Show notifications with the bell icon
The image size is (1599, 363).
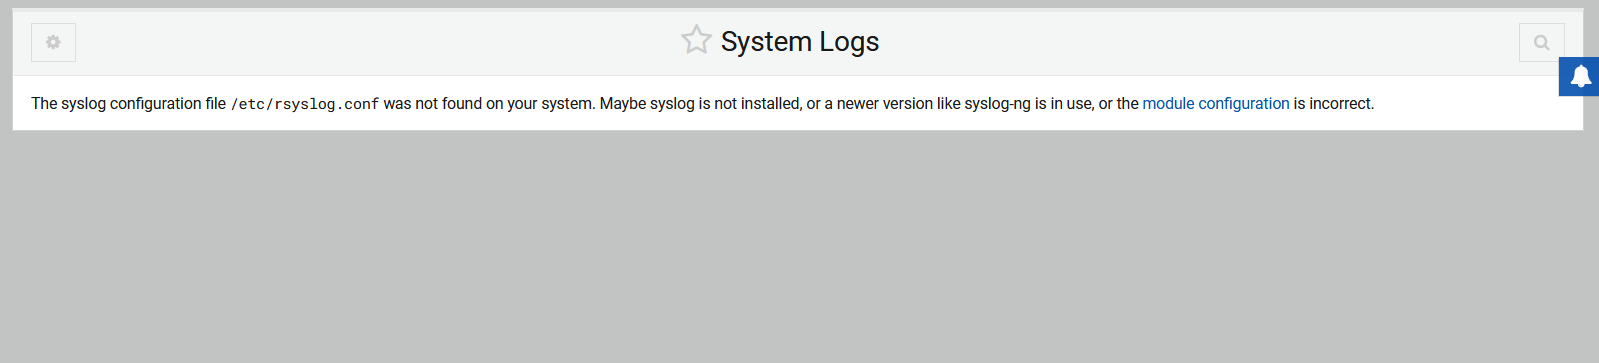coord(1580,76)
